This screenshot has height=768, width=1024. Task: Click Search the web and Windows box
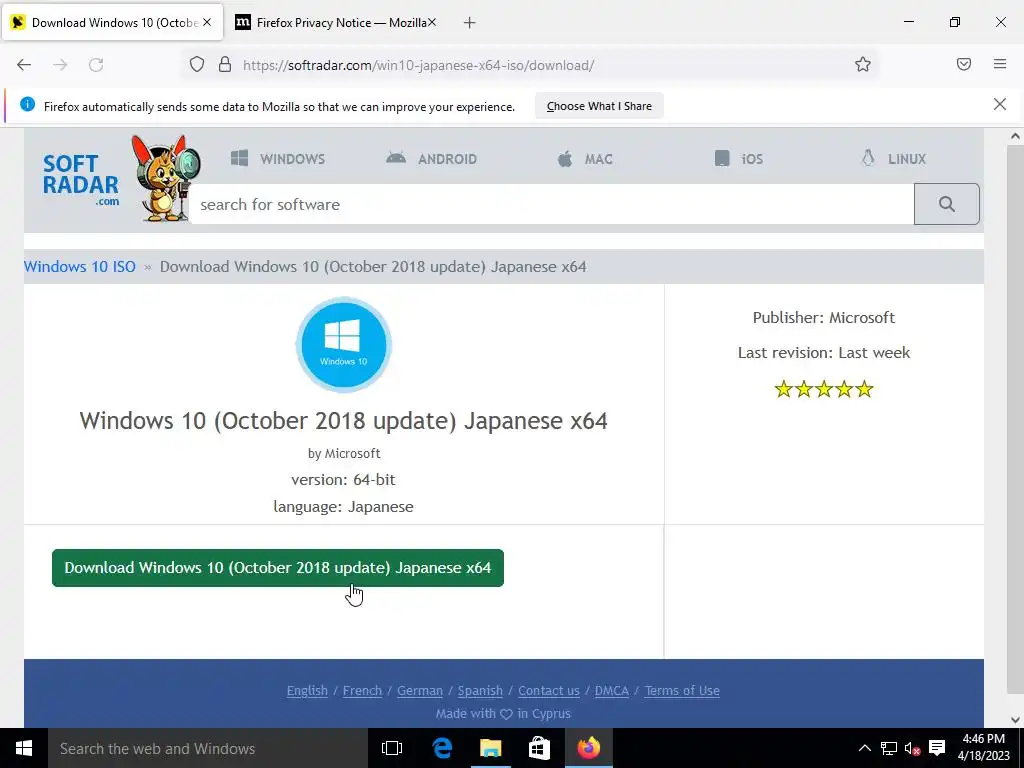click(208, 748)
